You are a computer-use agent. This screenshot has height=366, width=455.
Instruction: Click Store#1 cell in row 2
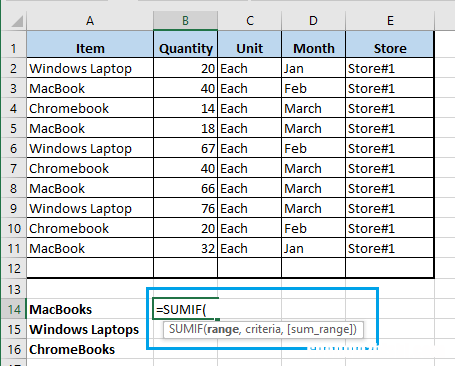click(x=390, y=68)
